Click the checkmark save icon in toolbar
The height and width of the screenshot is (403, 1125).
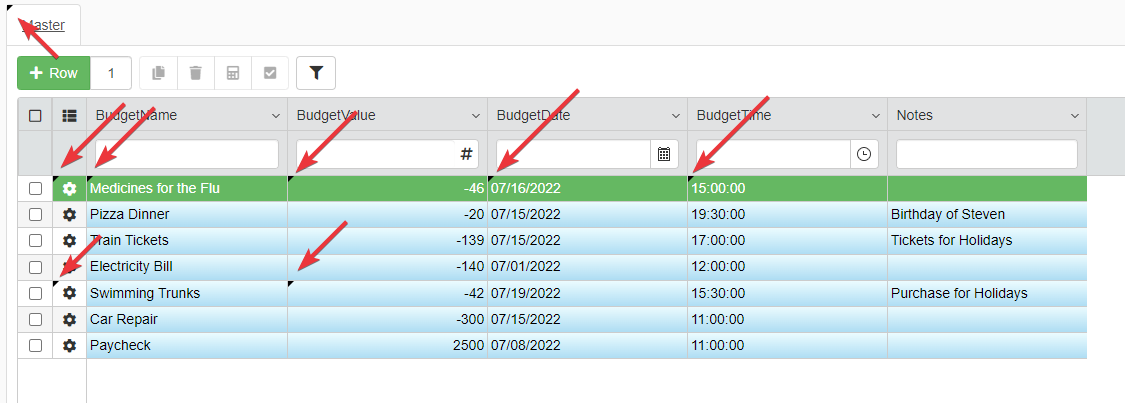click(x=269, y=73)
